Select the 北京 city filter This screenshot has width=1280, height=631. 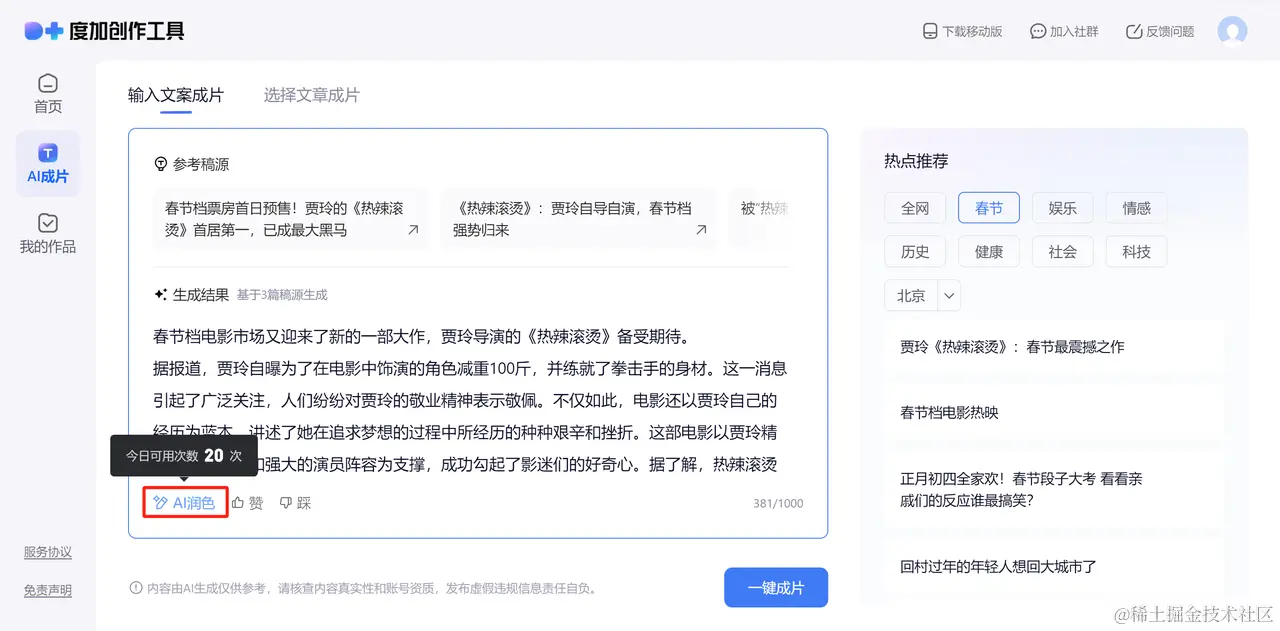(x=911, y=296)
